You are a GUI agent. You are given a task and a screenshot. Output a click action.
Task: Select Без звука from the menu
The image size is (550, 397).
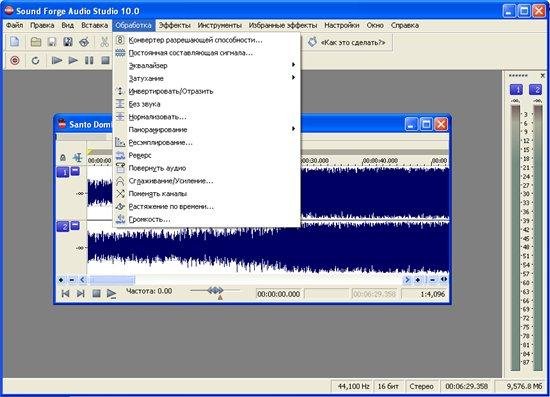coord(207,104)
